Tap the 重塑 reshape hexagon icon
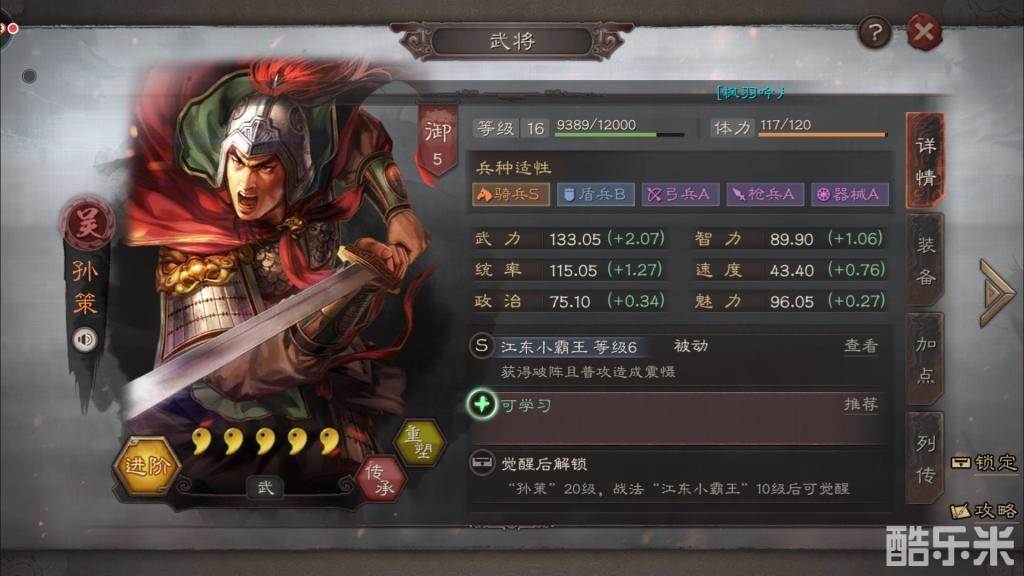 tap(419, 441)
